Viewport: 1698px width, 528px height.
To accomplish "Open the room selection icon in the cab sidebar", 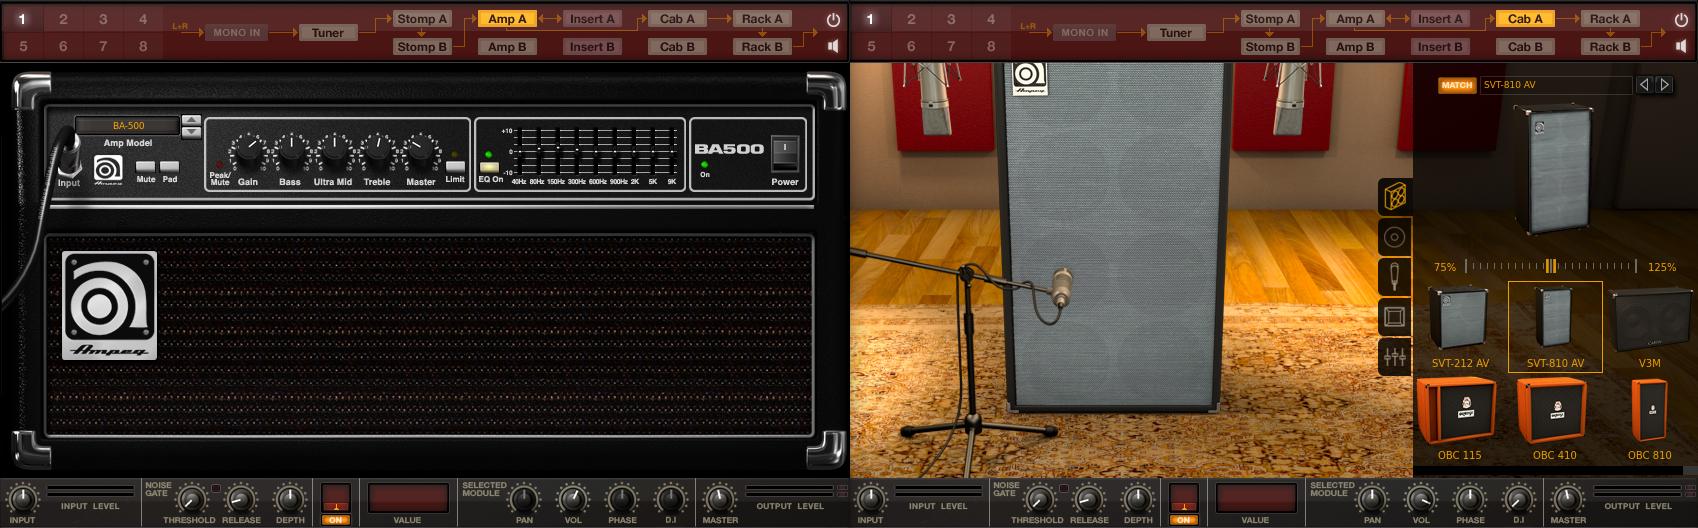I will pos(1395,317).
